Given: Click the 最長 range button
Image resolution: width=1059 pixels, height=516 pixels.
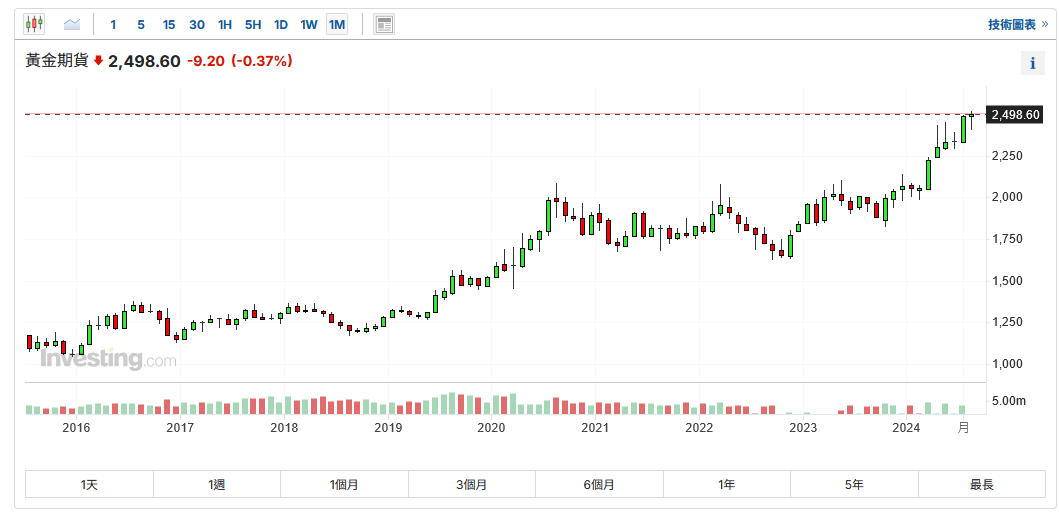Looking at the screenshot, I should pyautogui.click(x=981, y=485).
